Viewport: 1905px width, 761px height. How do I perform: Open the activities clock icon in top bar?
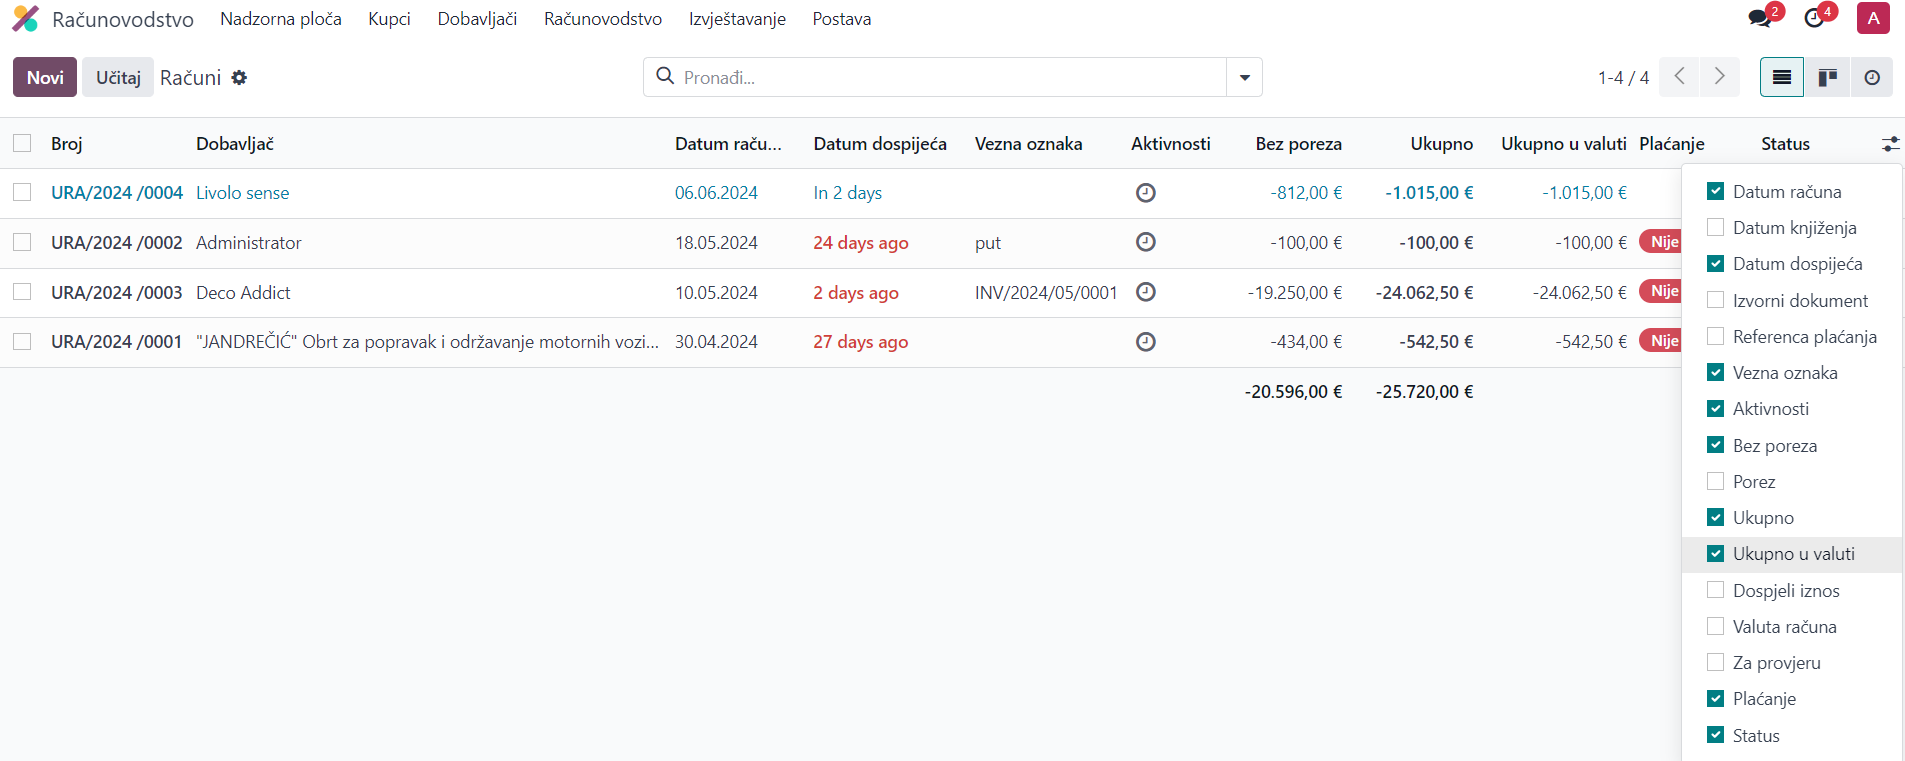coord(1814,18)
